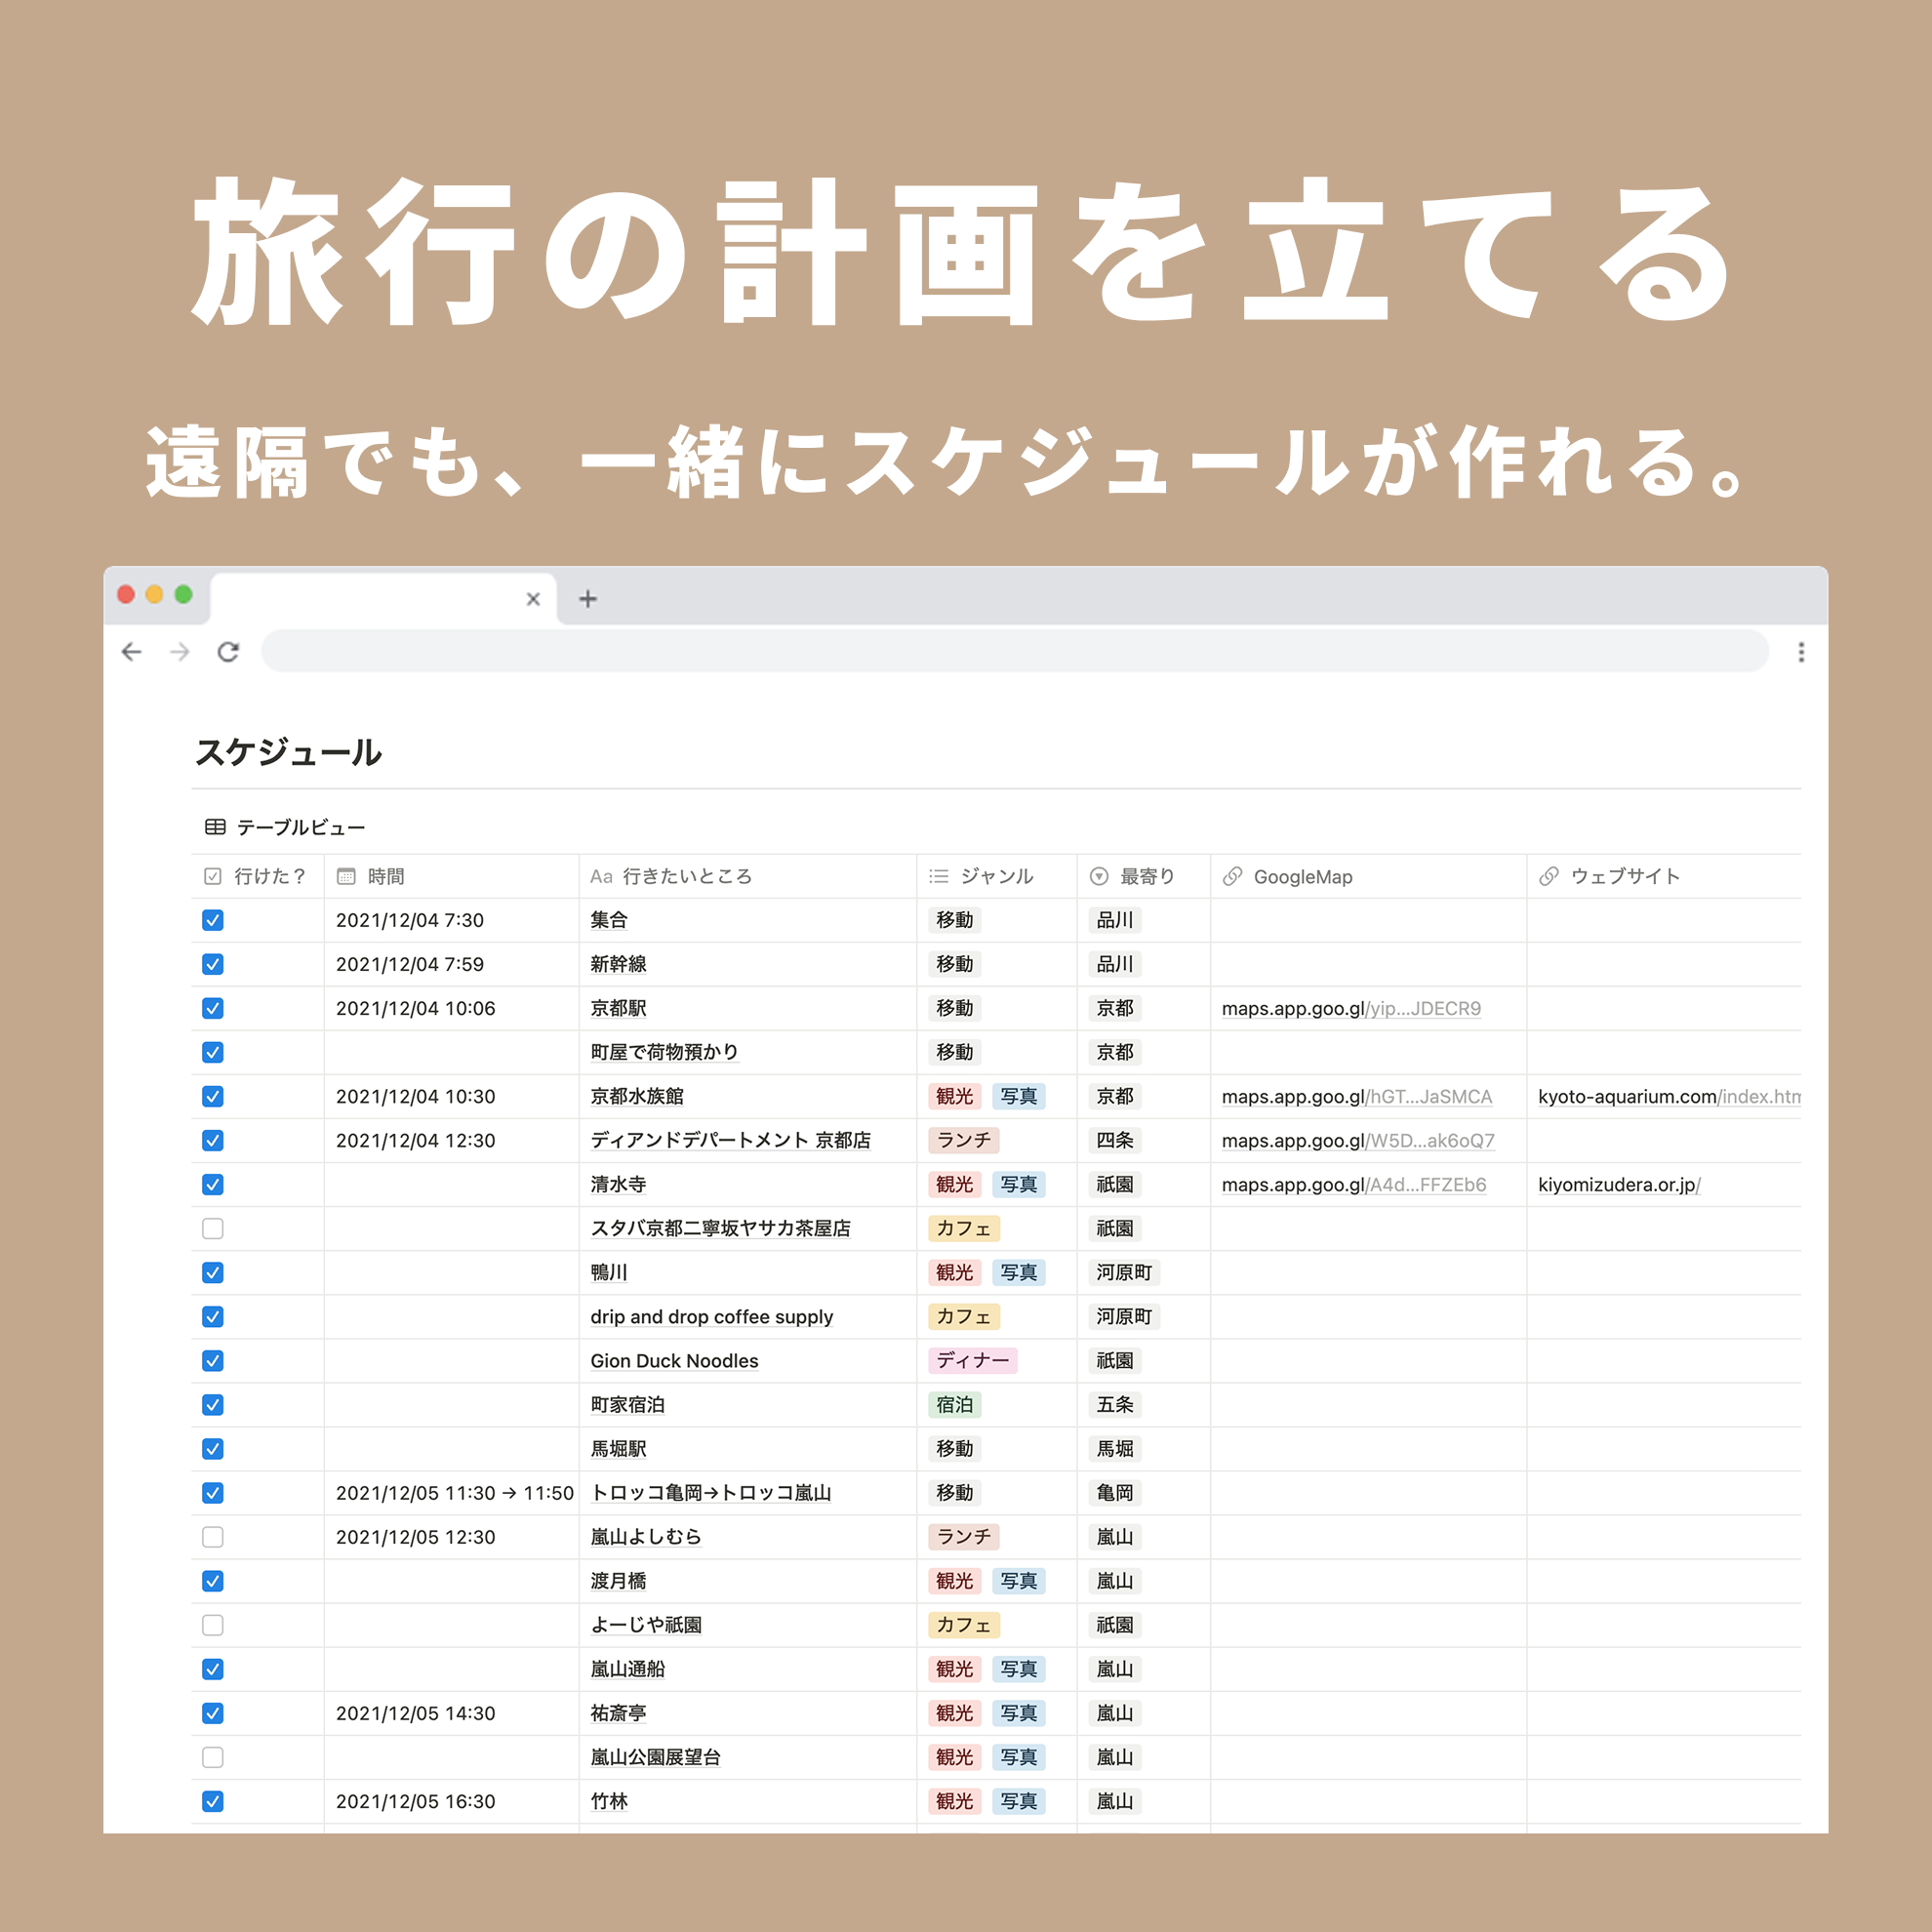Click the browser back arrow
This screenshot has width=1932, height=1932.
click(131, 652)
